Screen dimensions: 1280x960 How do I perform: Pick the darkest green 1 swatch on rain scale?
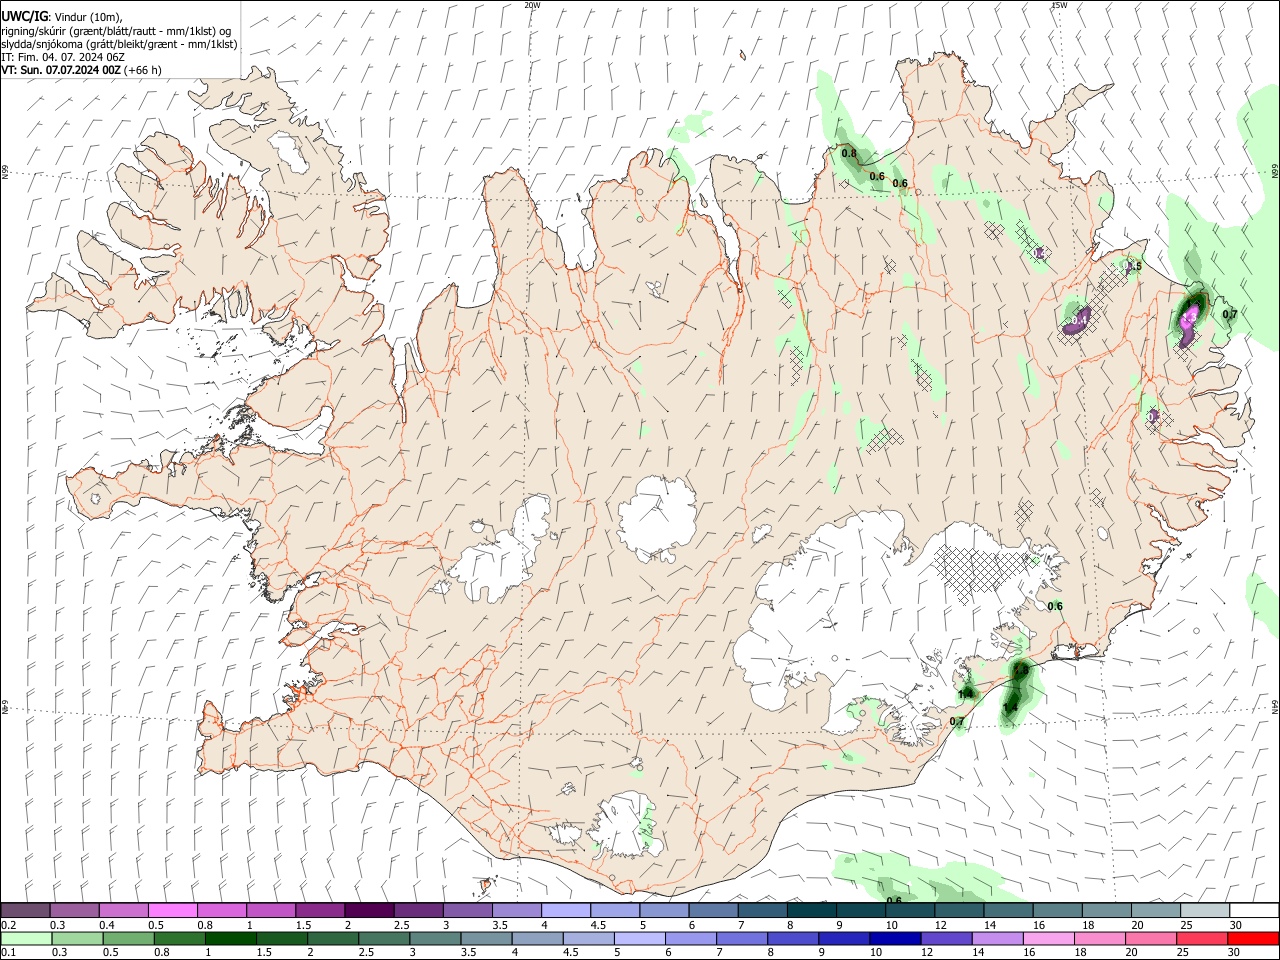(x=232, y=938)
